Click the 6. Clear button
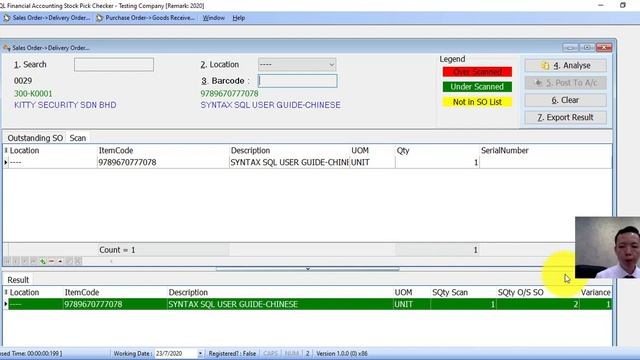The height and width of the screenshot is (360, 640). point(566,100)
